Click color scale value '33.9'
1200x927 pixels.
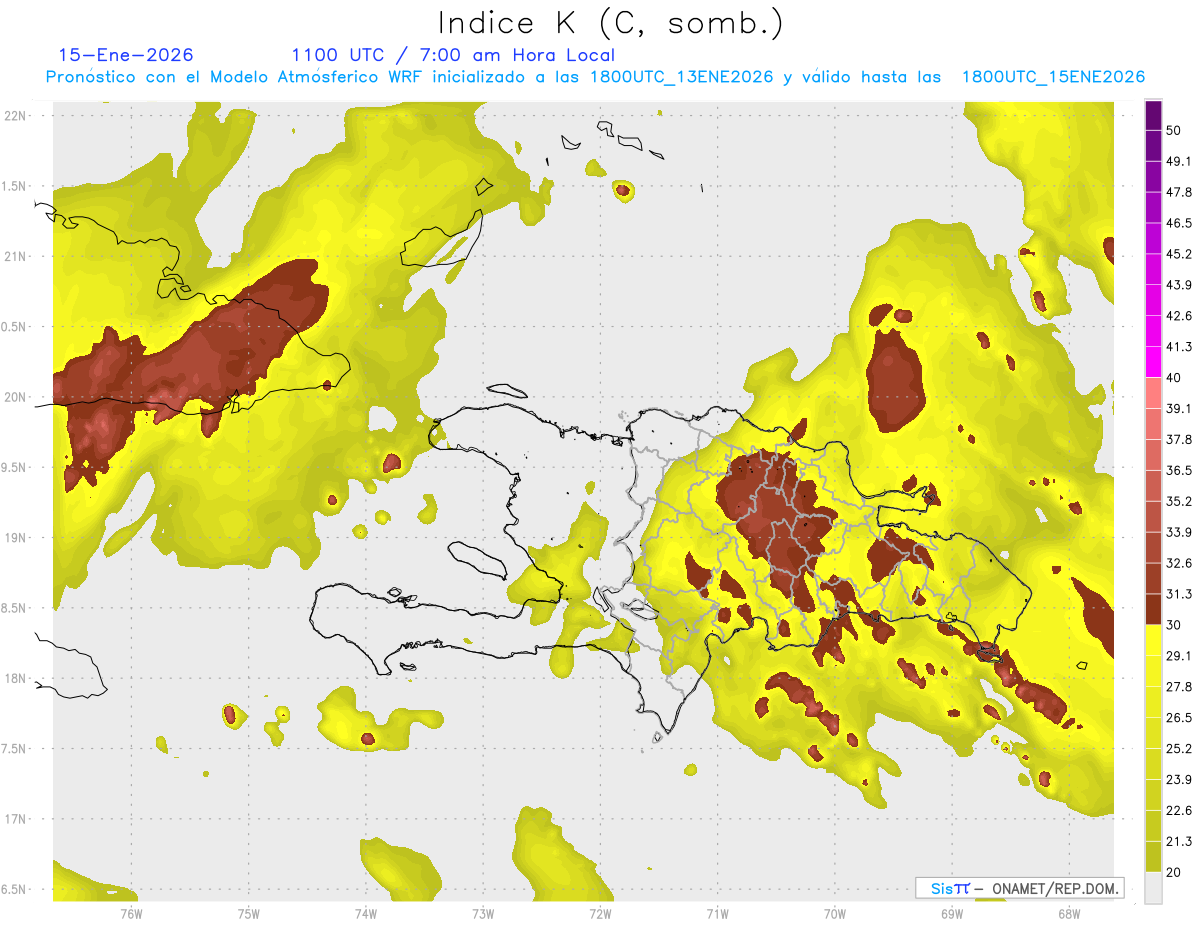pos(1179,532)
